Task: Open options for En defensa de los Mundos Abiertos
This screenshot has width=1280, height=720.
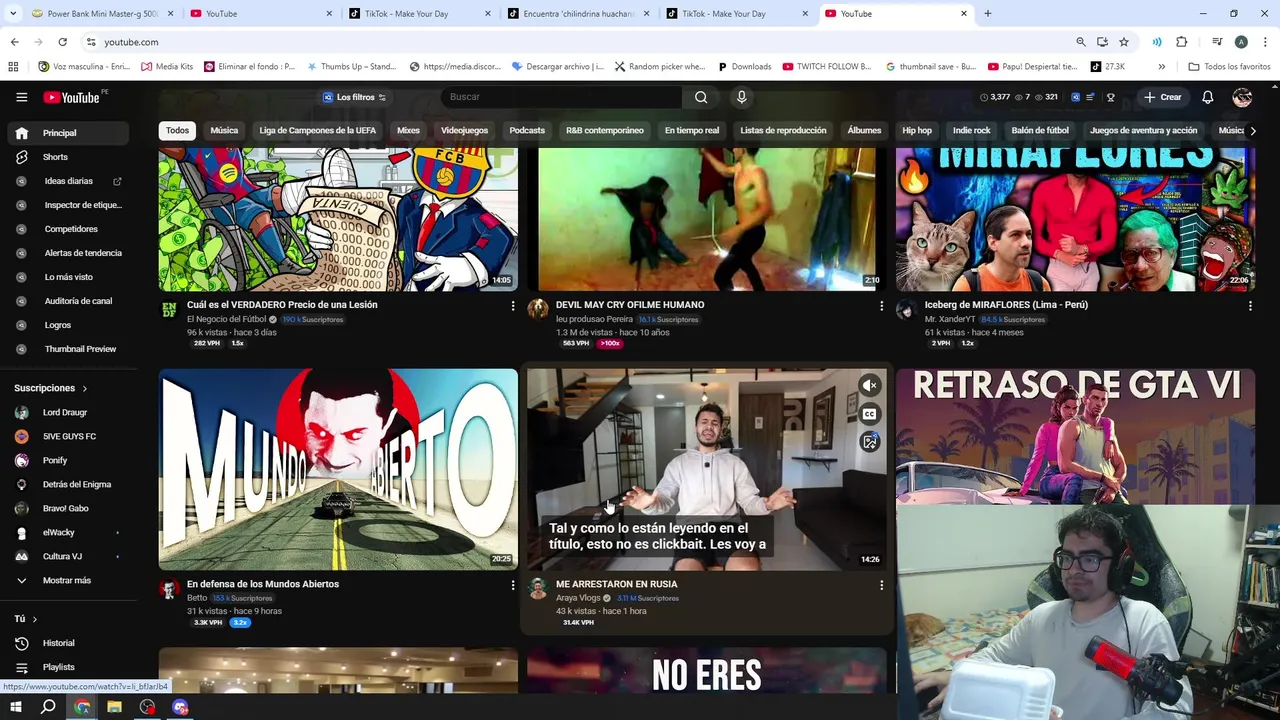Action: click(x=513, y=584)
